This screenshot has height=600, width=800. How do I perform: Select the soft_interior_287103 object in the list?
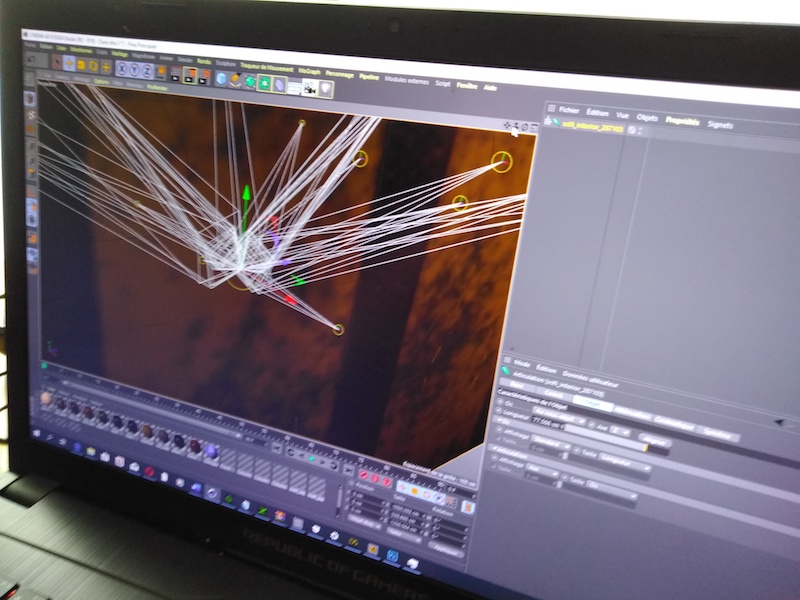(x=592, y=127)
